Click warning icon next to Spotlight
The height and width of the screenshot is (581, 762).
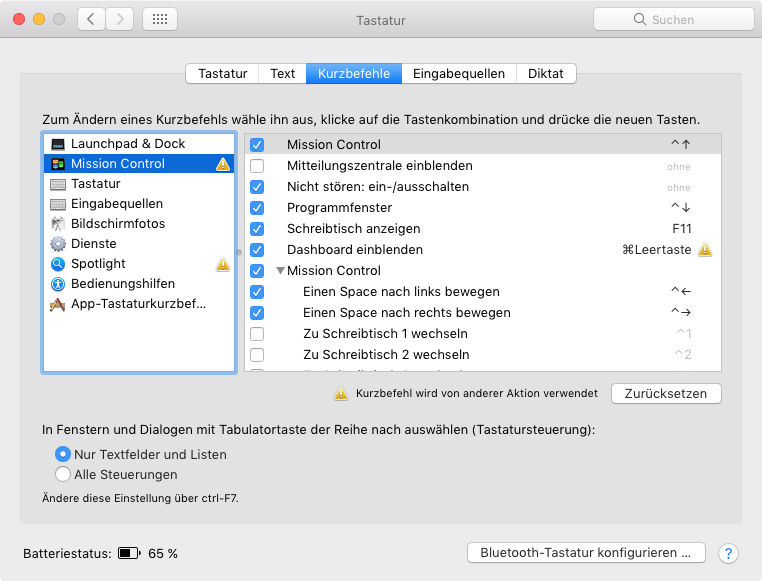point(223,264)
